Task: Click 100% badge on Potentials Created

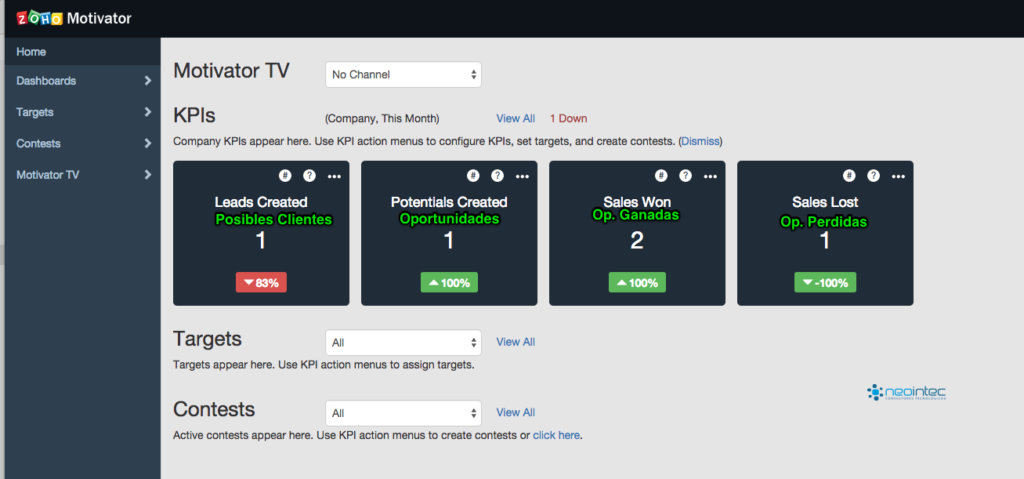Action: click(x=449, y=282)
